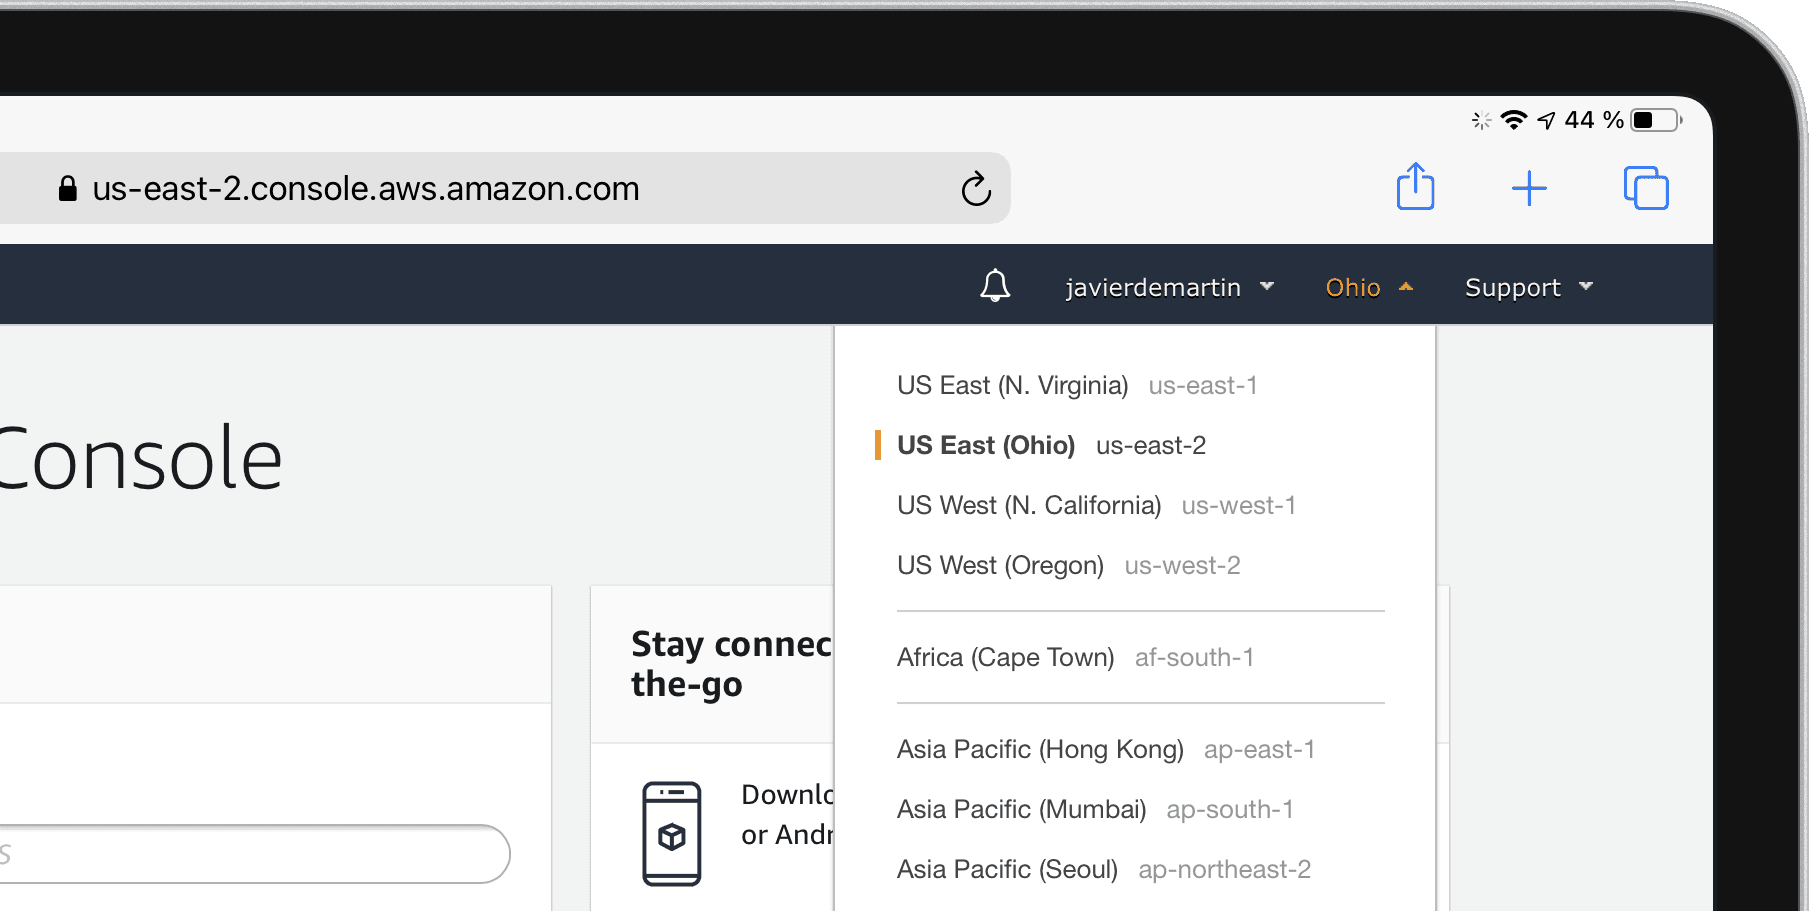Image resolution: width=1815 pixels, height=911 pixels.
Task: Open a new tab with plus icon
Action: tap(1529, 188)
